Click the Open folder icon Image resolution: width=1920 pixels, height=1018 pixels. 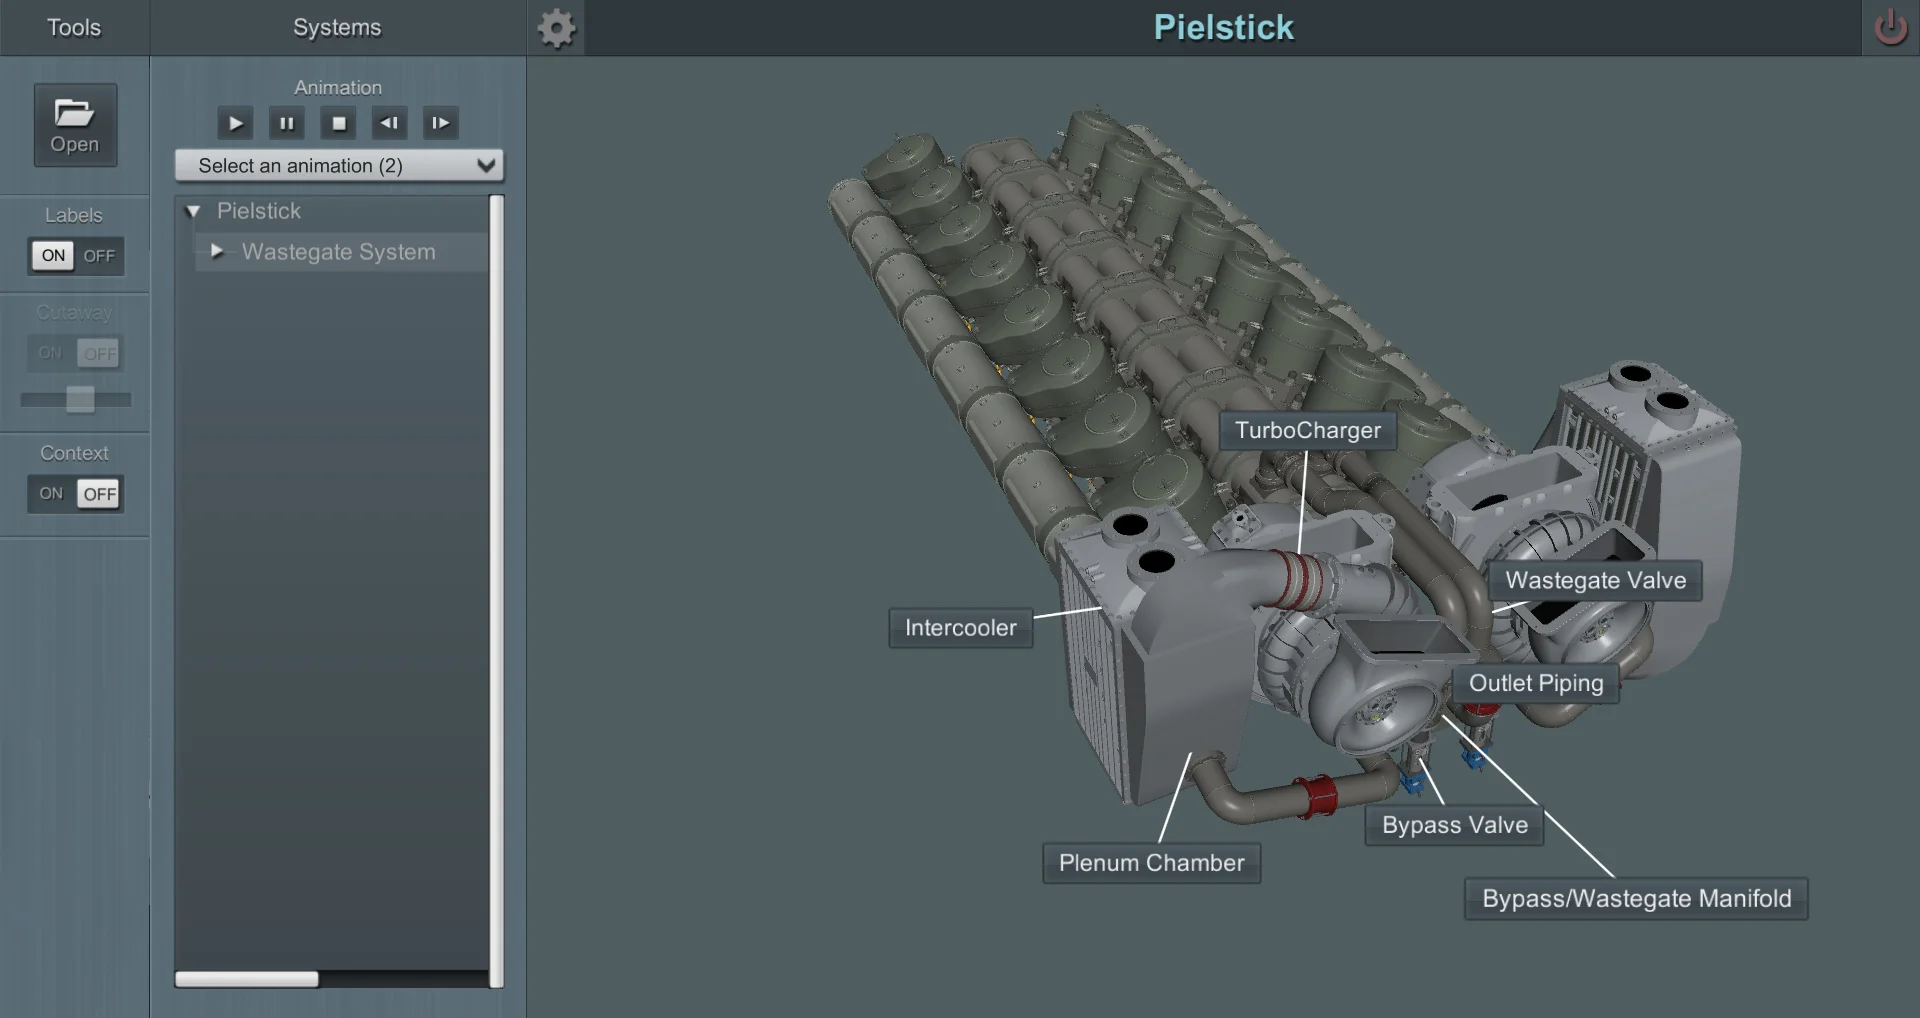click(x=75, y=125)
